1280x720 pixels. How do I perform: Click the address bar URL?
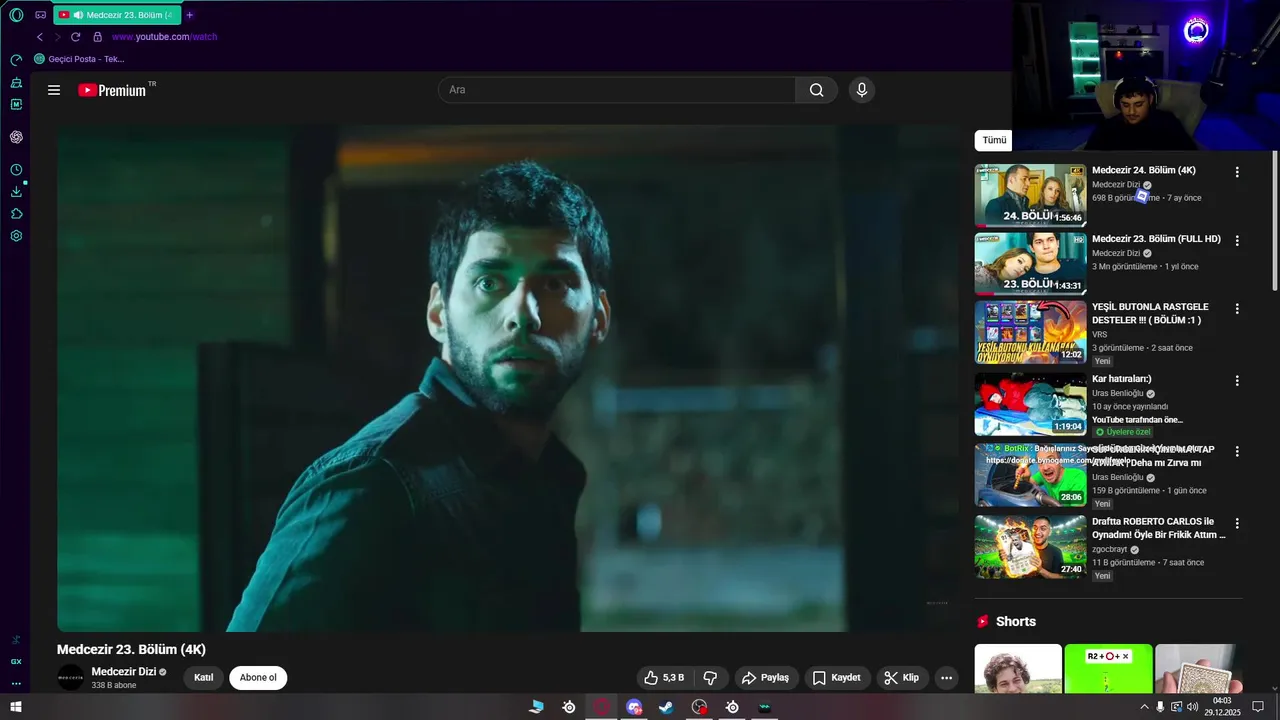[164, 37]
